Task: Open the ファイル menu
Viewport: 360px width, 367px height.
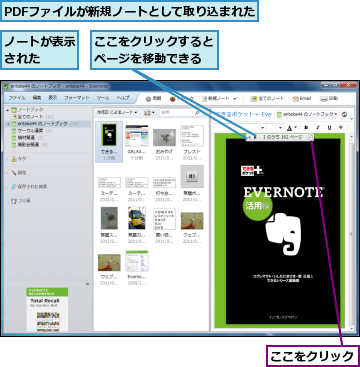Action: pos(17,98)
